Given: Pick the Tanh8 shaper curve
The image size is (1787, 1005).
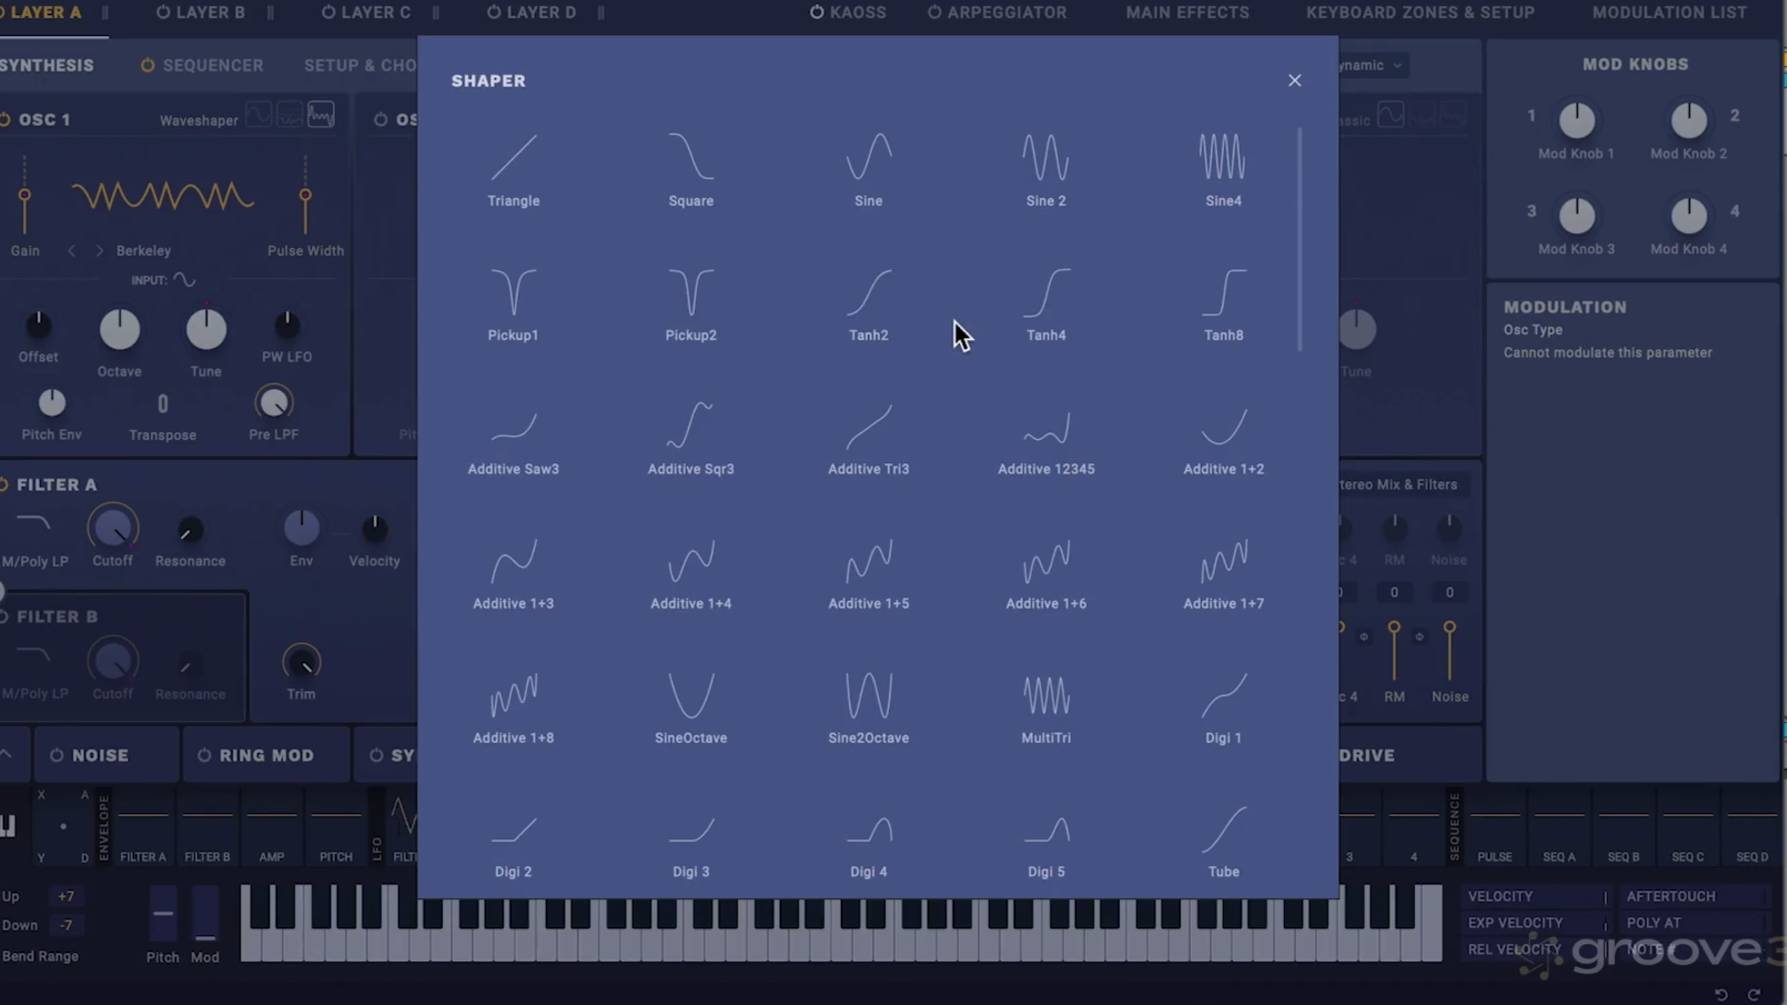Looking at the screenshot, I should [1223, 304].
